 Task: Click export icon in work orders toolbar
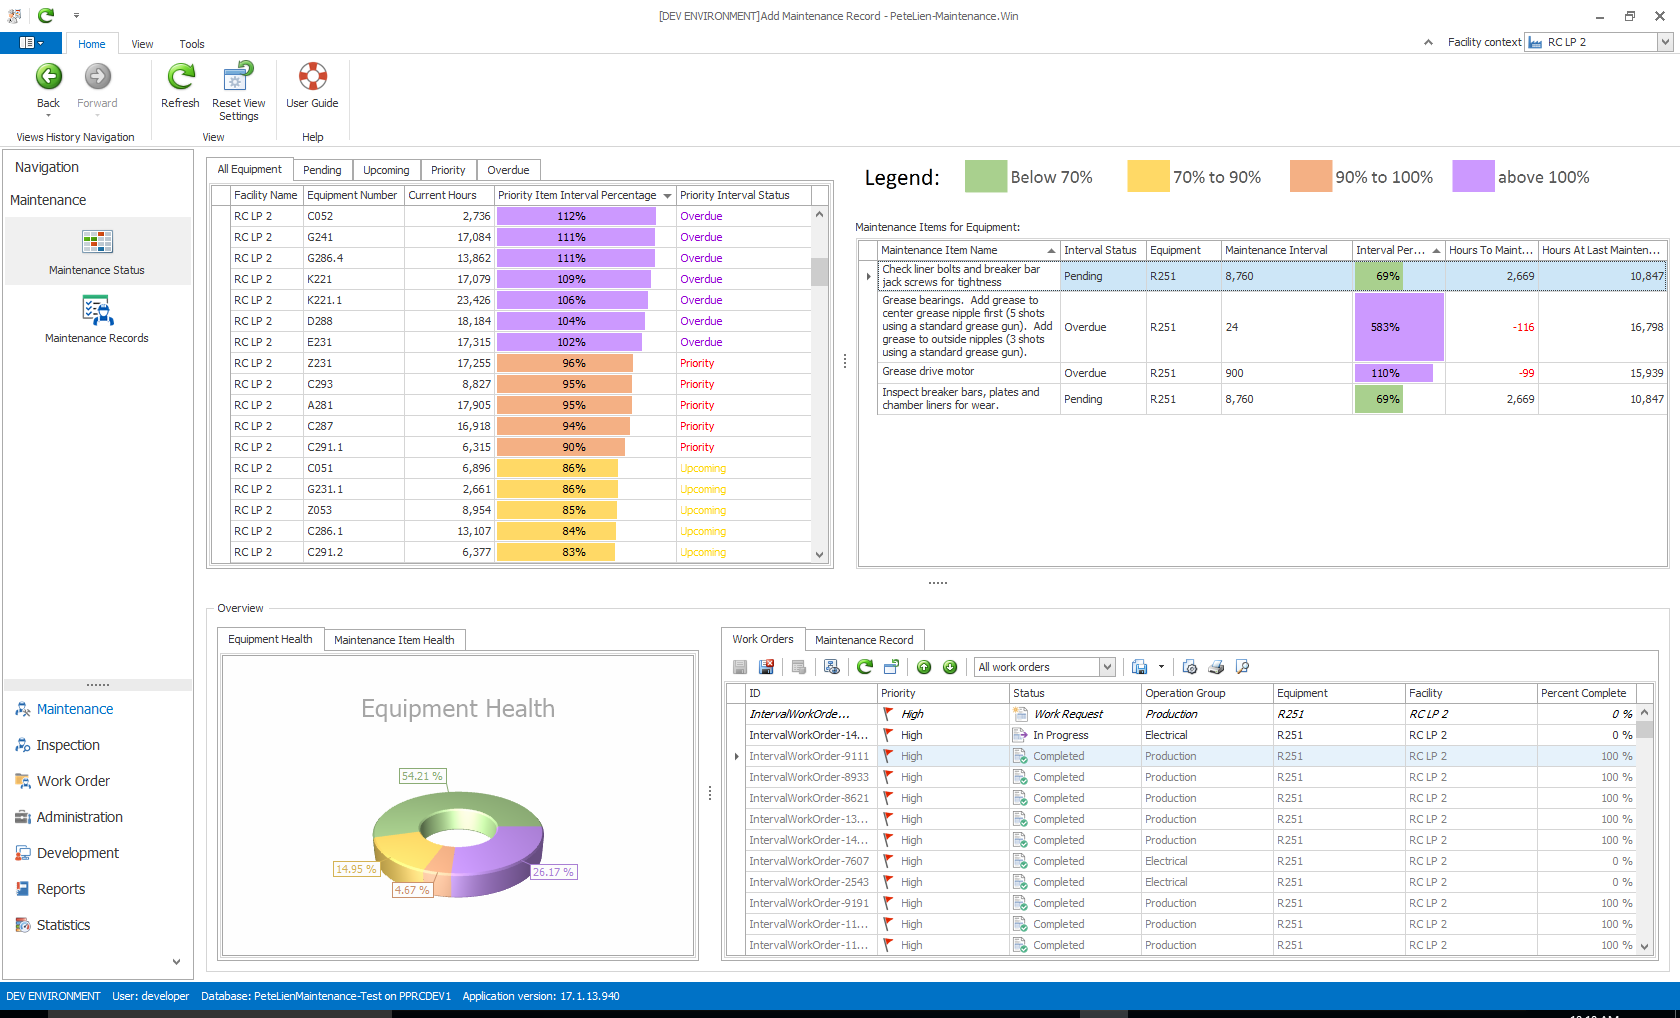tap(1139, 667)
